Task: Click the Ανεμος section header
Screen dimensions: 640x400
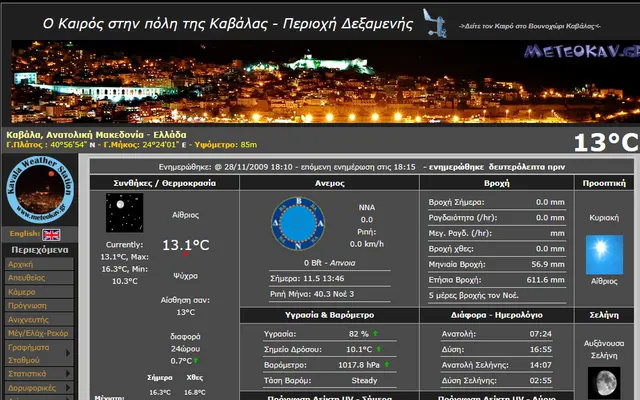Action: (329, 183)
